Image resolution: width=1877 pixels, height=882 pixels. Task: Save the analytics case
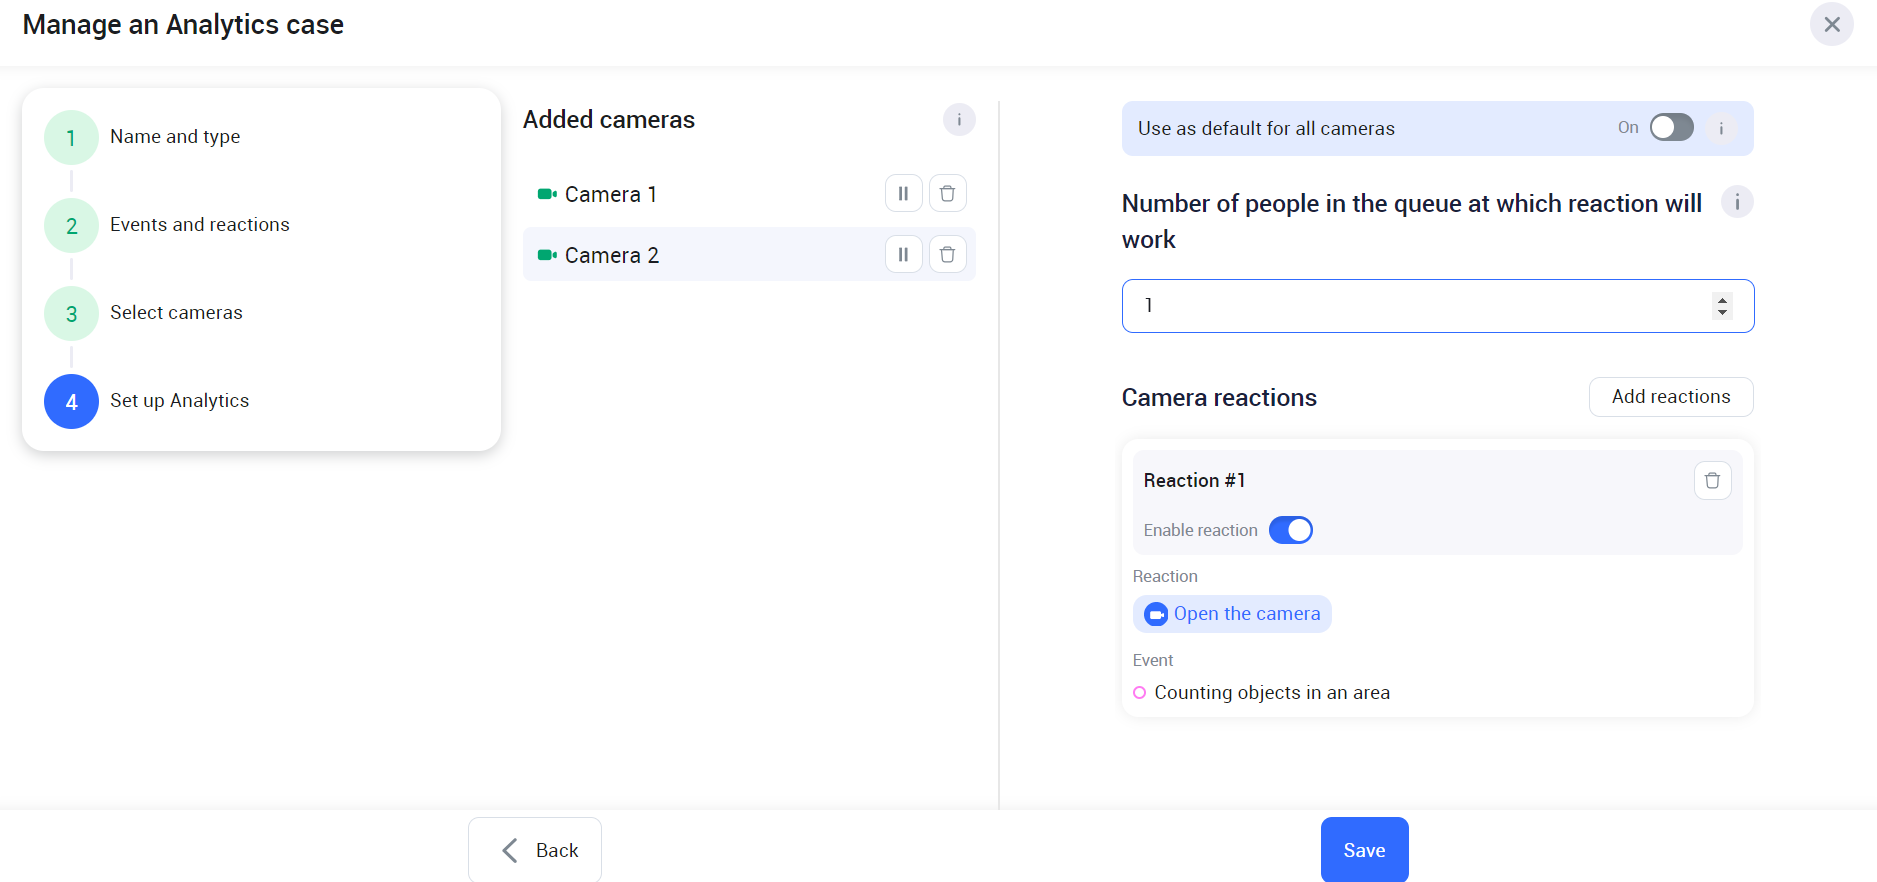pyautogui.click(x=1364, y=850)
